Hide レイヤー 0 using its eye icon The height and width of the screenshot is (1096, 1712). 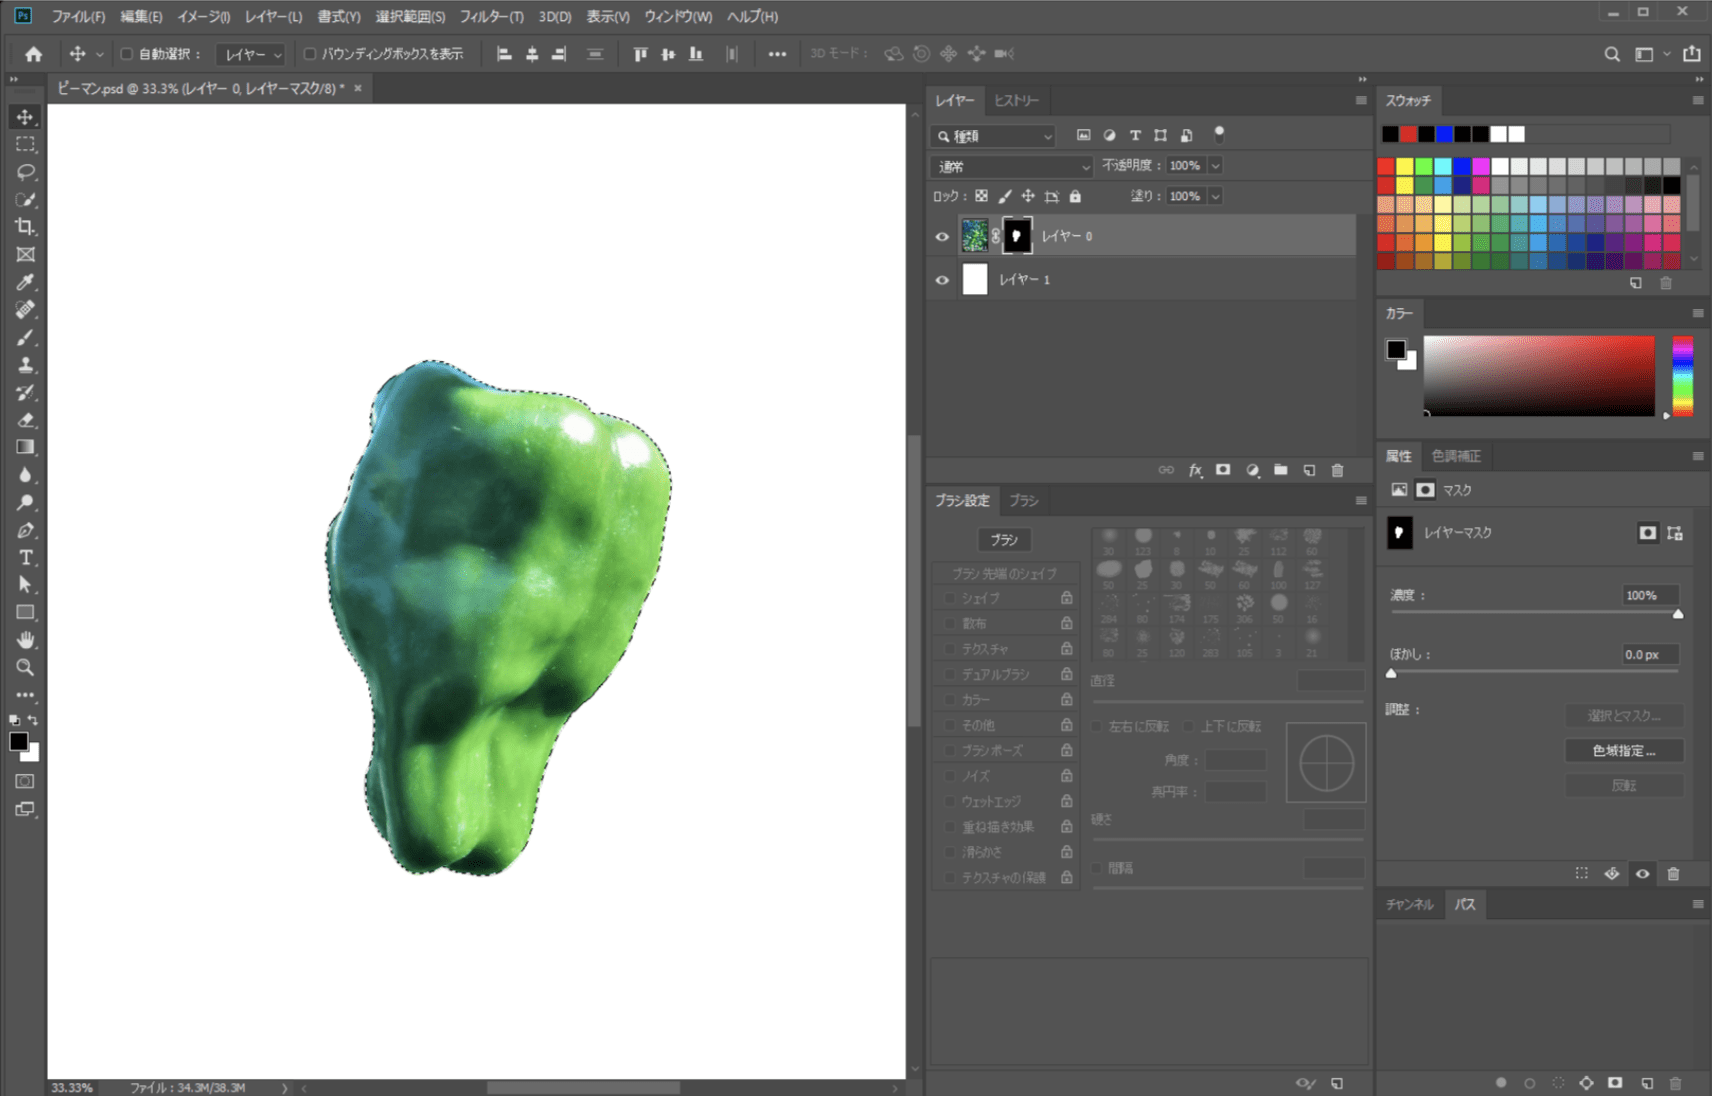click(942, 237)
